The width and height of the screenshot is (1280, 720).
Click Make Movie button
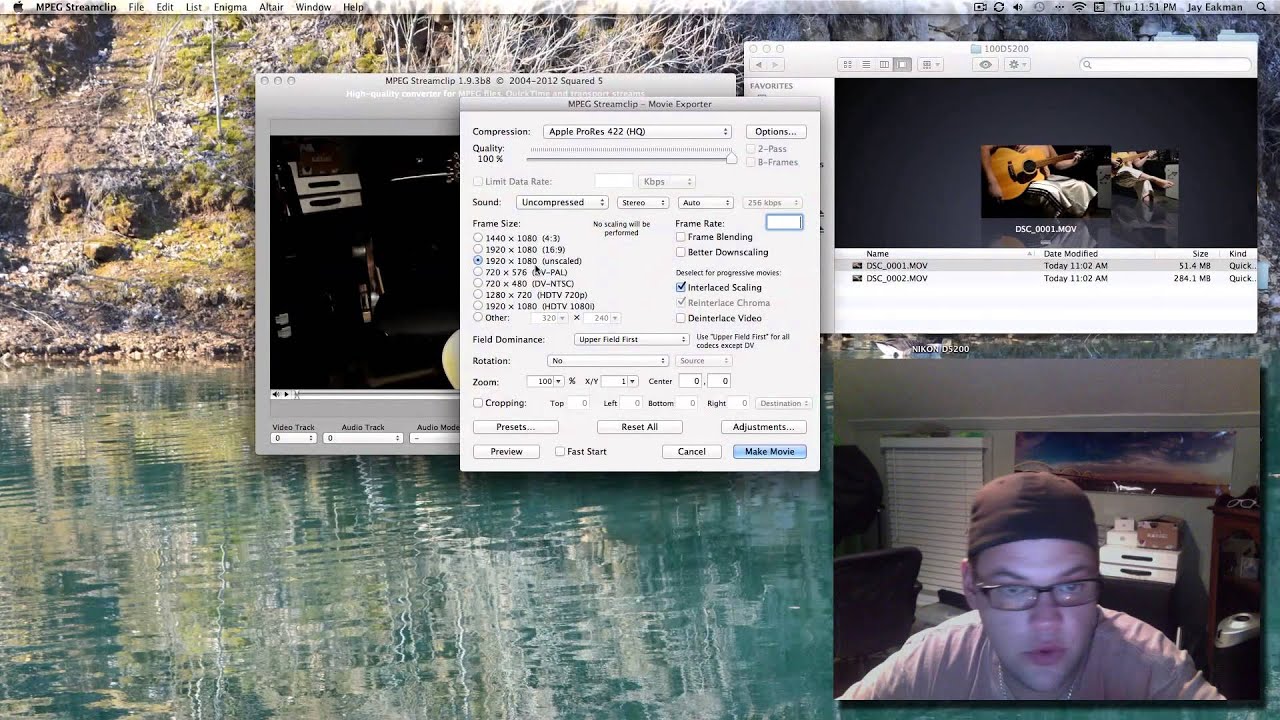(769, 451)
